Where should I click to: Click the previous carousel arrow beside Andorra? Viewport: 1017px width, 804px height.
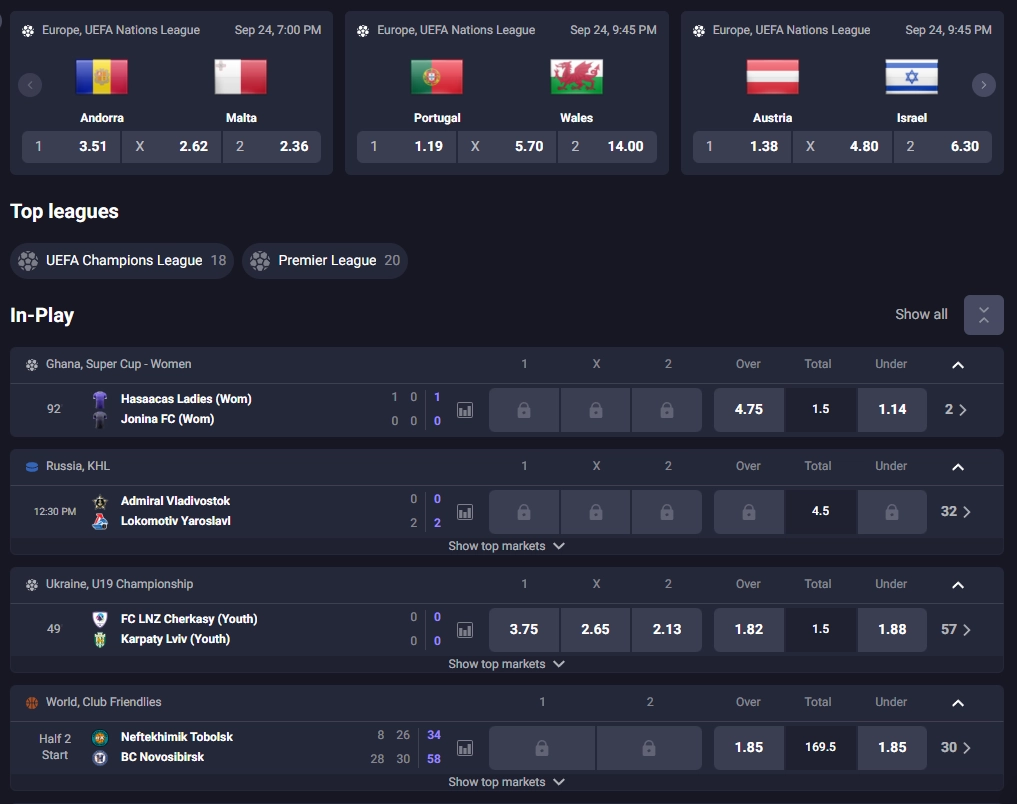coord(30,85)
